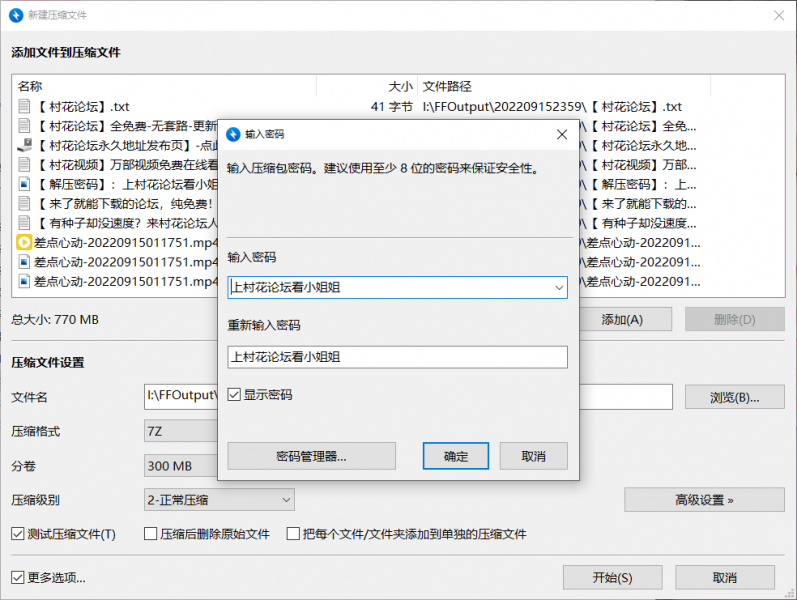The image size is (797, 600).
Task: Click the file icon beside 【村花视频】 entry
Action: (25, 165)
